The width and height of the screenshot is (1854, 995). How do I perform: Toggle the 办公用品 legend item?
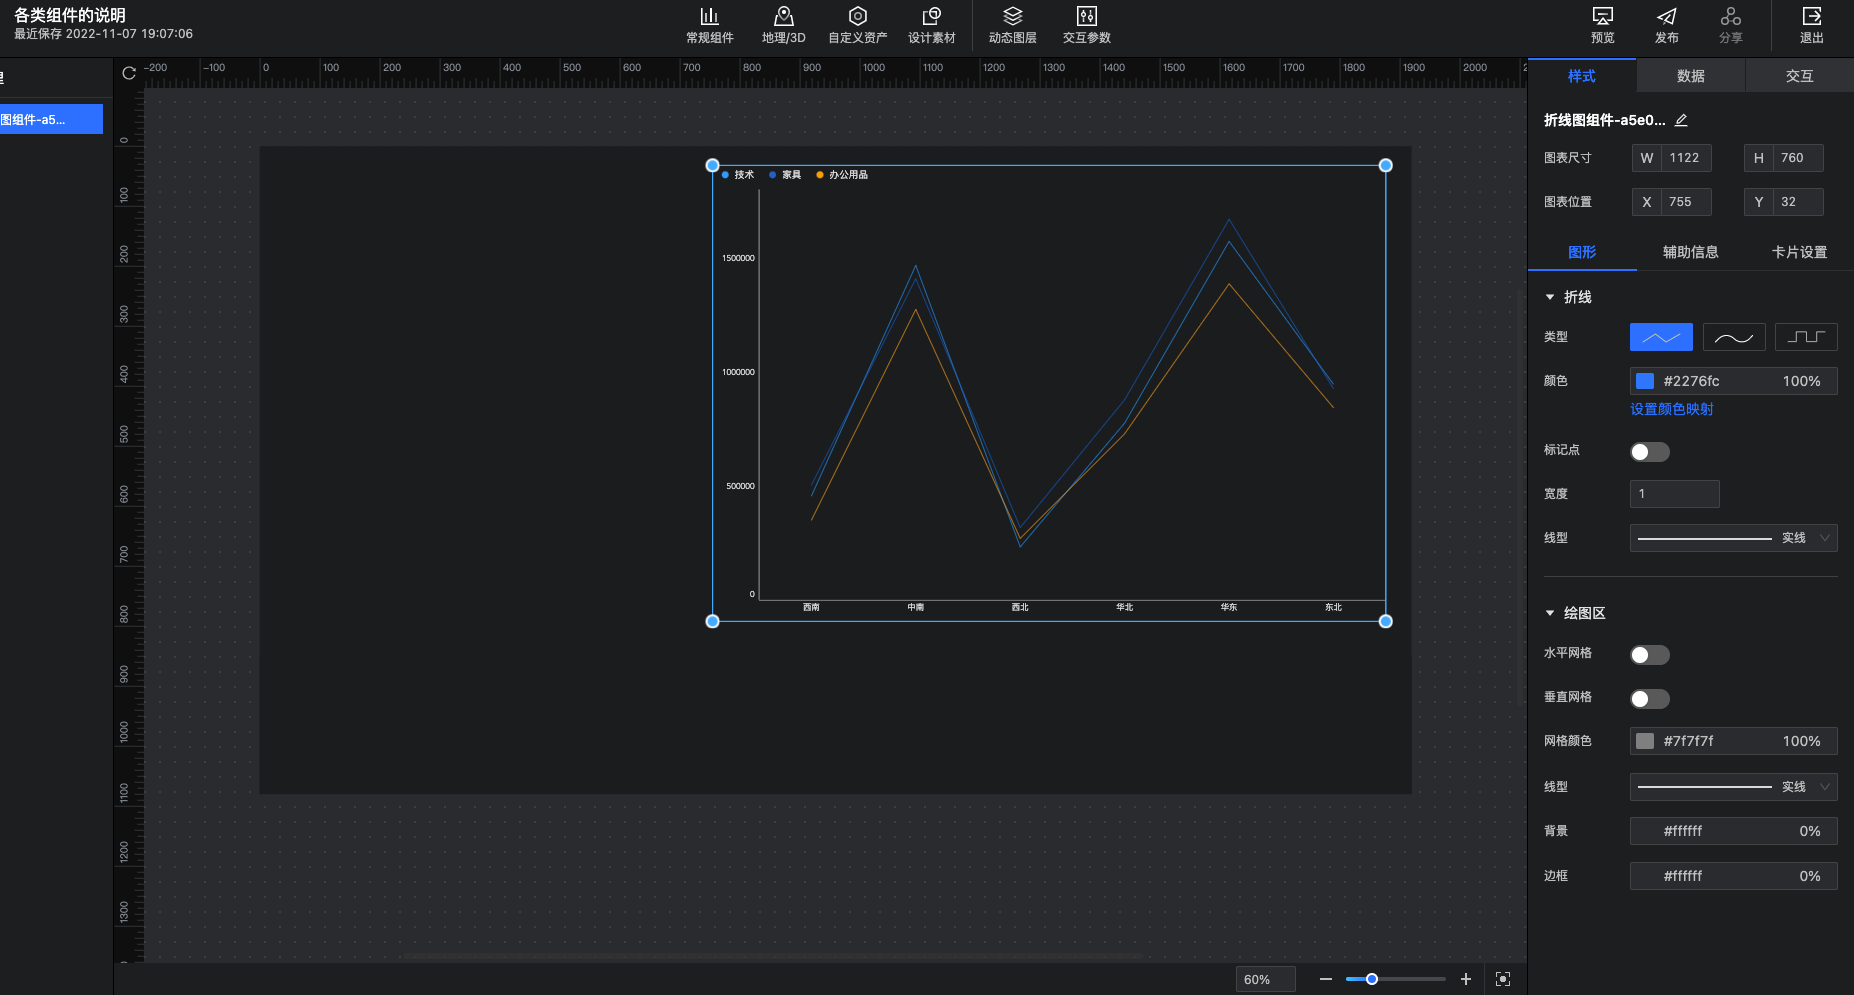point(842,175)
